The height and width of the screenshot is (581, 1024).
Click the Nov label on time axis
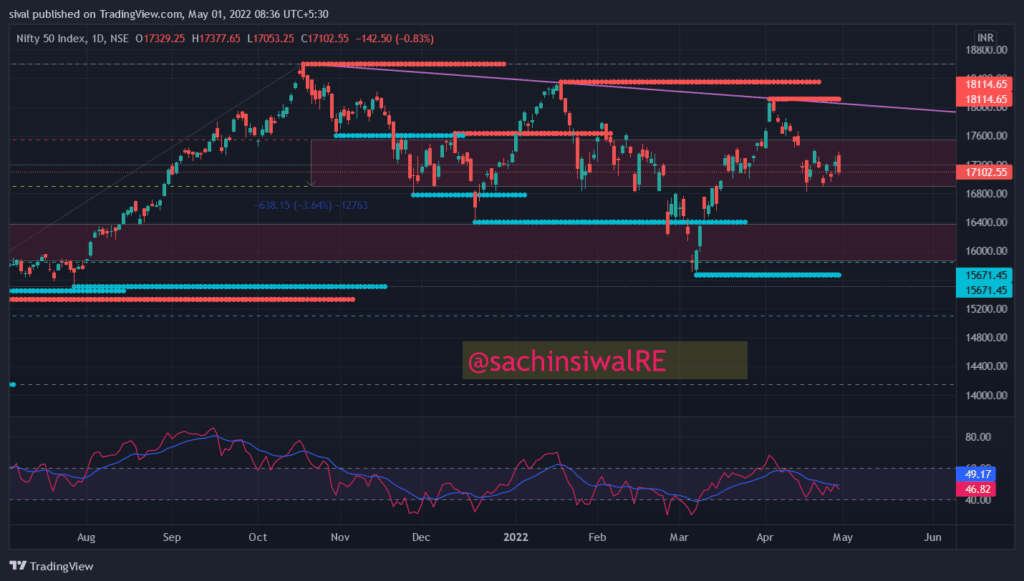(340, 537)
